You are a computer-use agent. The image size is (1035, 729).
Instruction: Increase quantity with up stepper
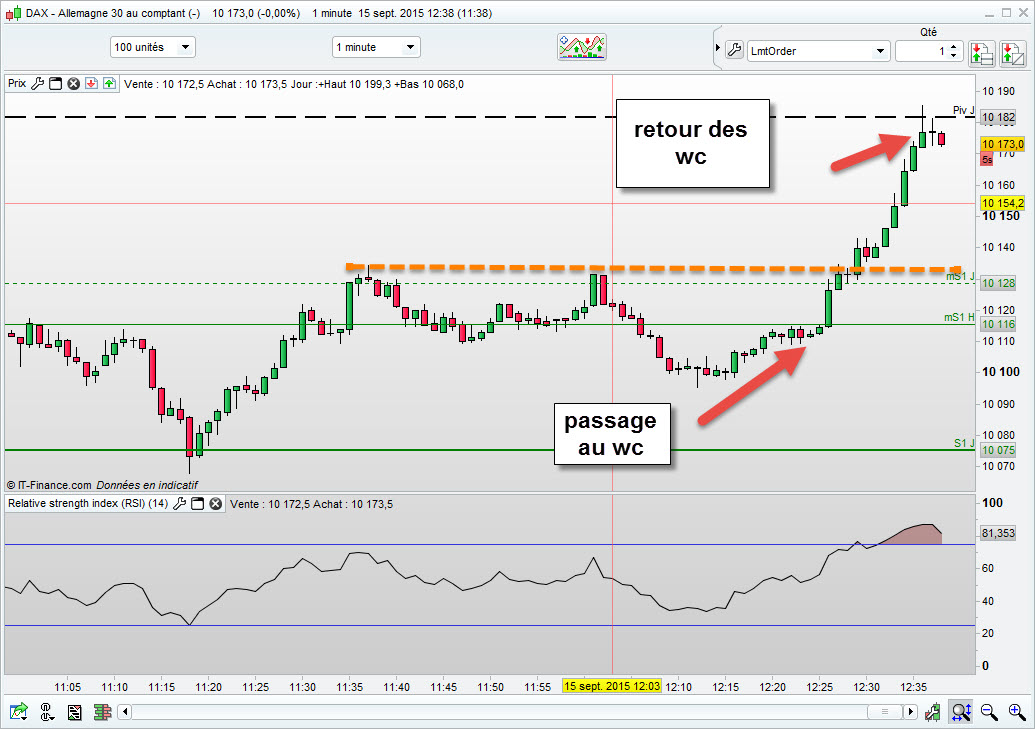[953, 47]
